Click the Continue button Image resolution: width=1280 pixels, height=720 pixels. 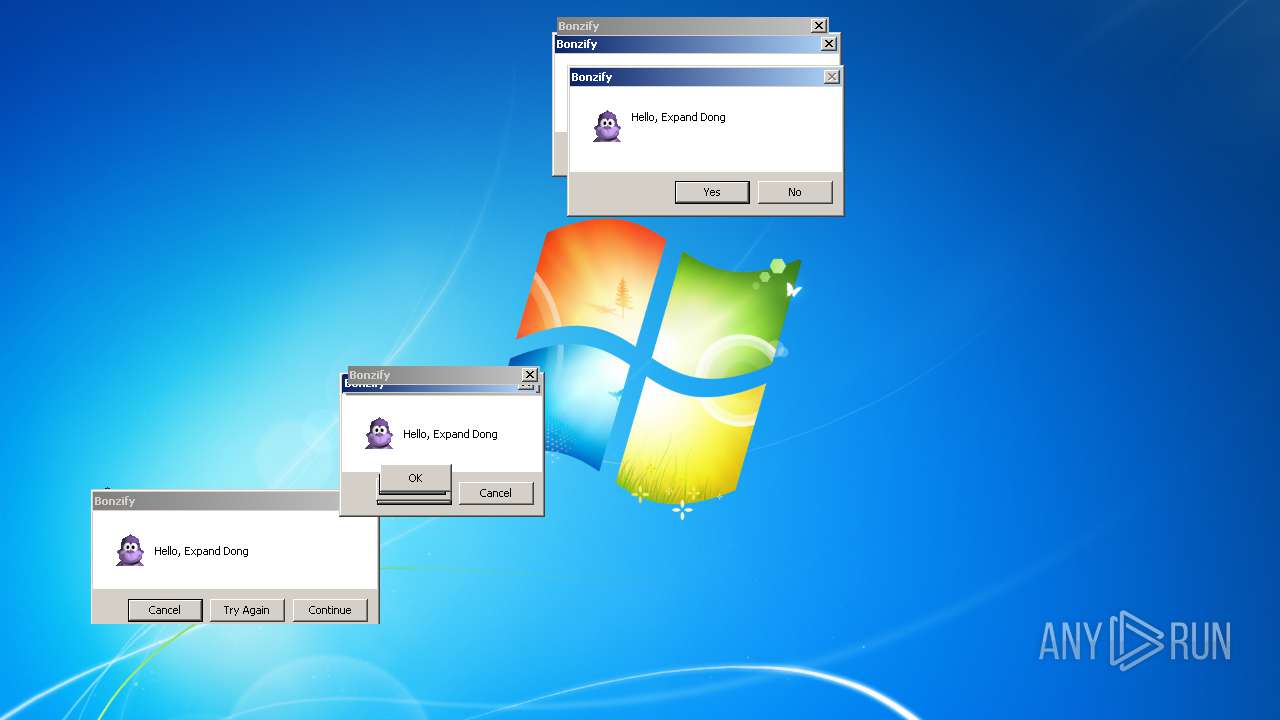(x=330, y=610)
